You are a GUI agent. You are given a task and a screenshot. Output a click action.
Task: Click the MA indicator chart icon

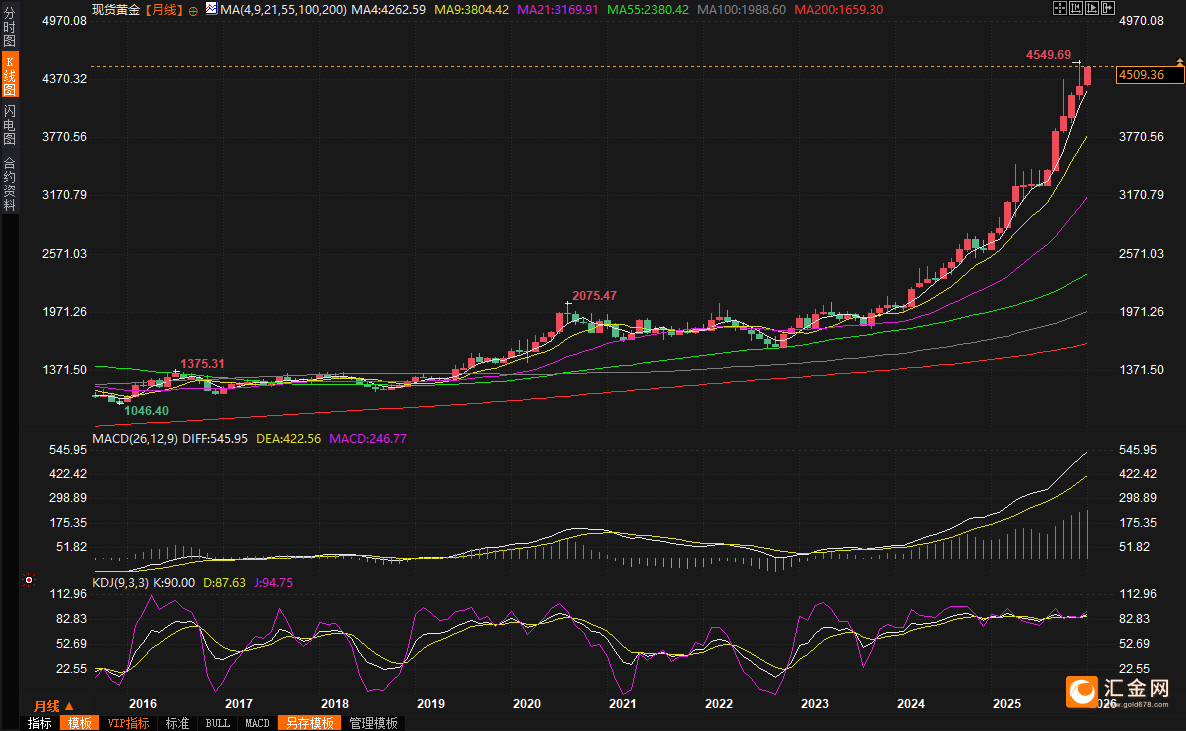210,9
